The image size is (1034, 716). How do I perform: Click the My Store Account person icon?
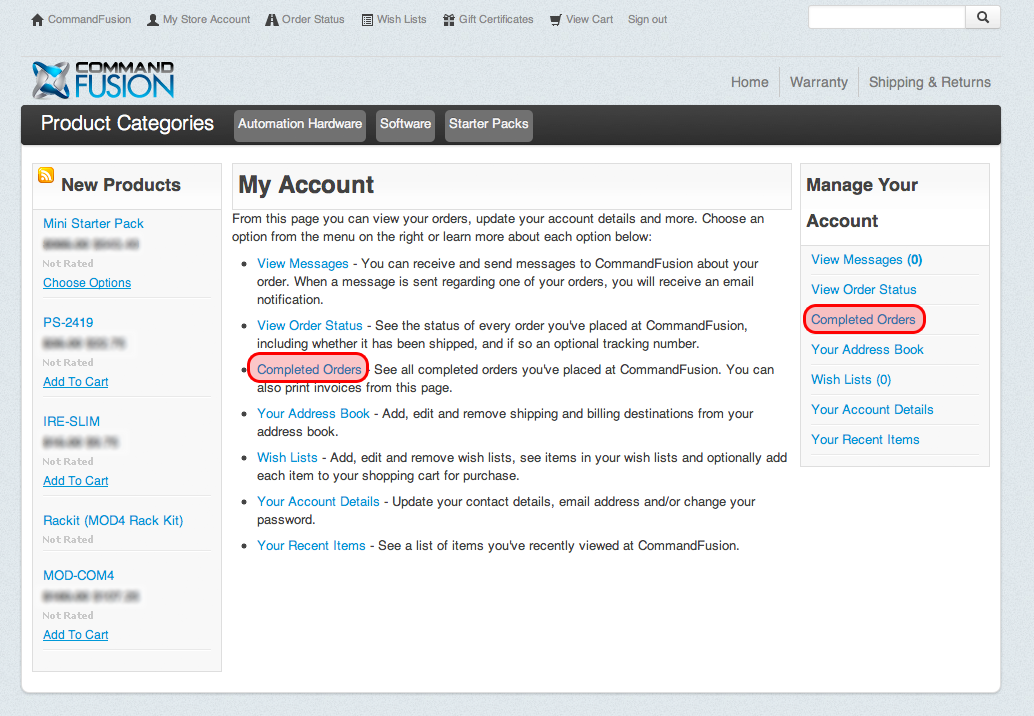click(x=153, y=20)
